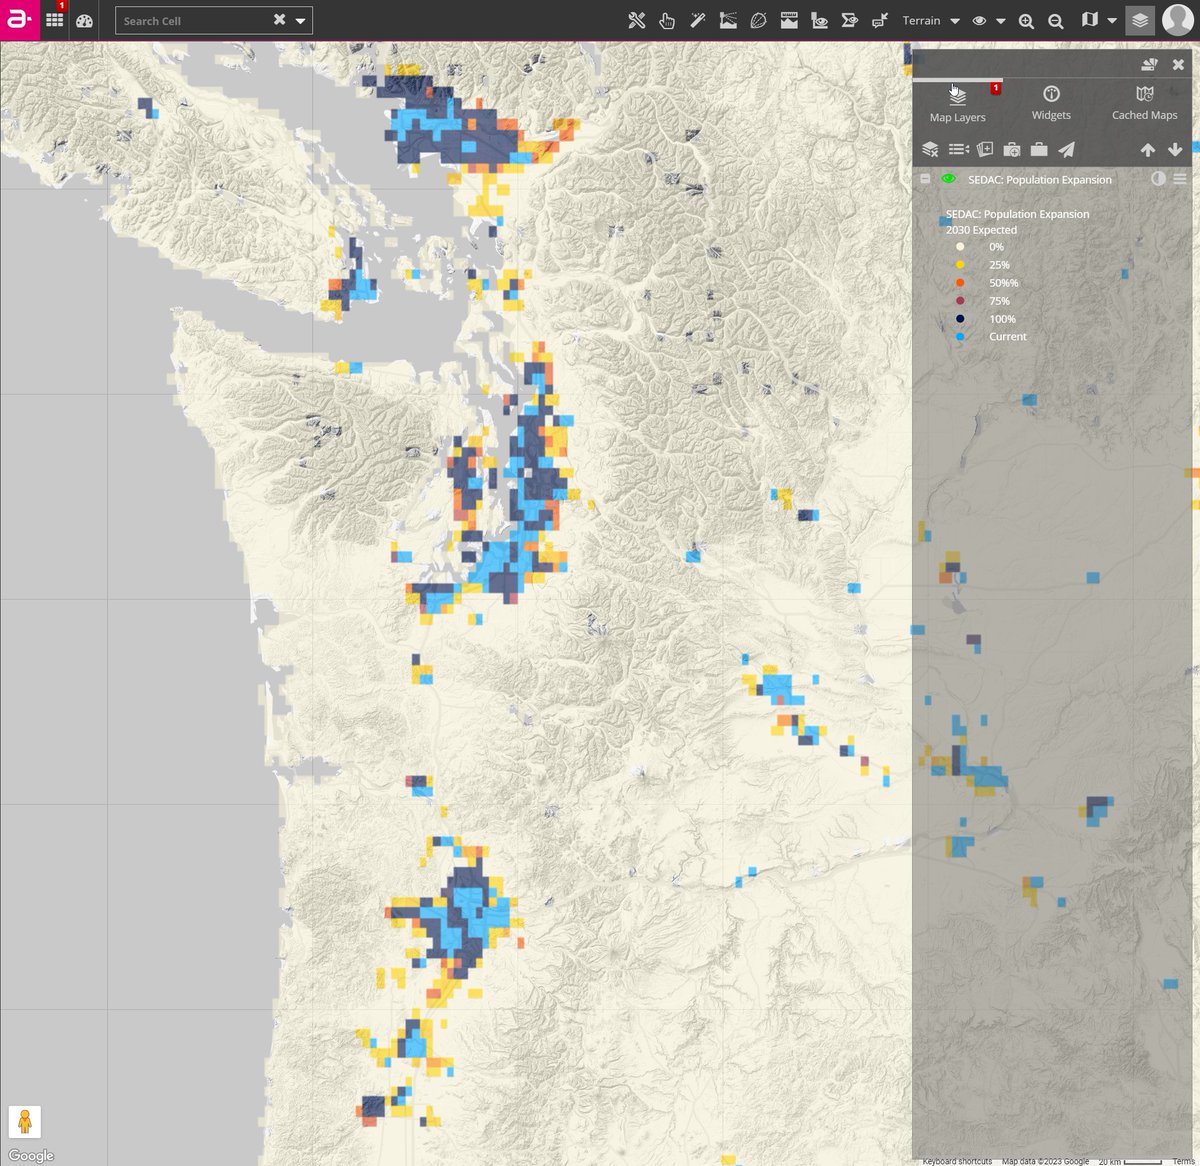Click the Google logo link
Image resolution: width=1200 pixels, height=1166 pixels.
[31, 1155]
